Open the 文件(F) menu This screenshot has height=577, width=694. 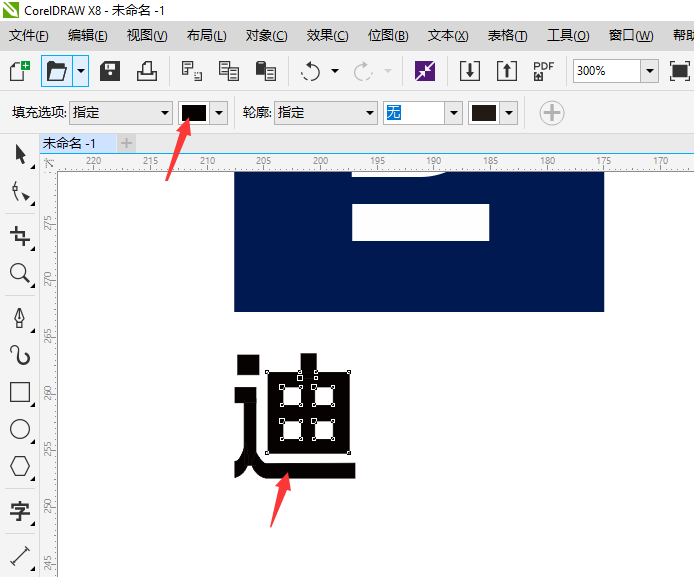pos(29,35)
